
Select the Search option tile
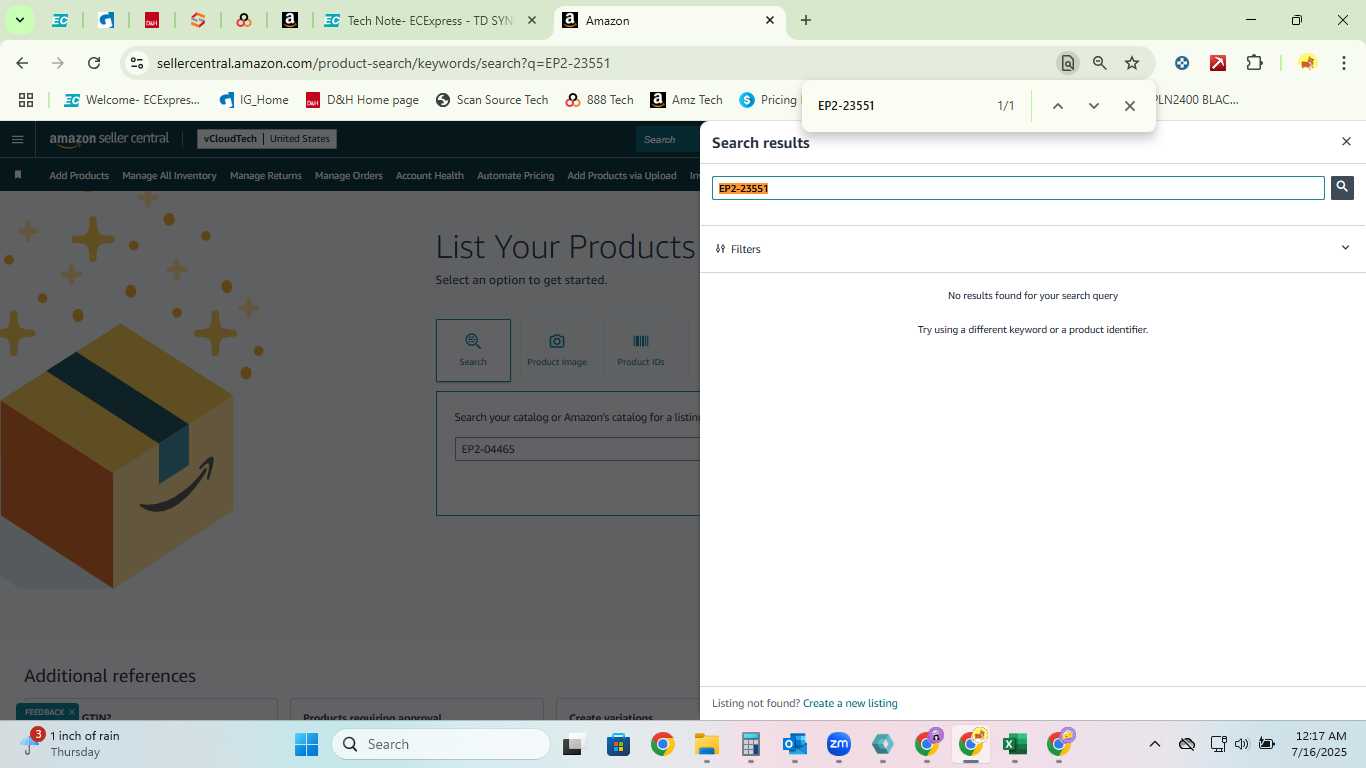tap(473, 350)
